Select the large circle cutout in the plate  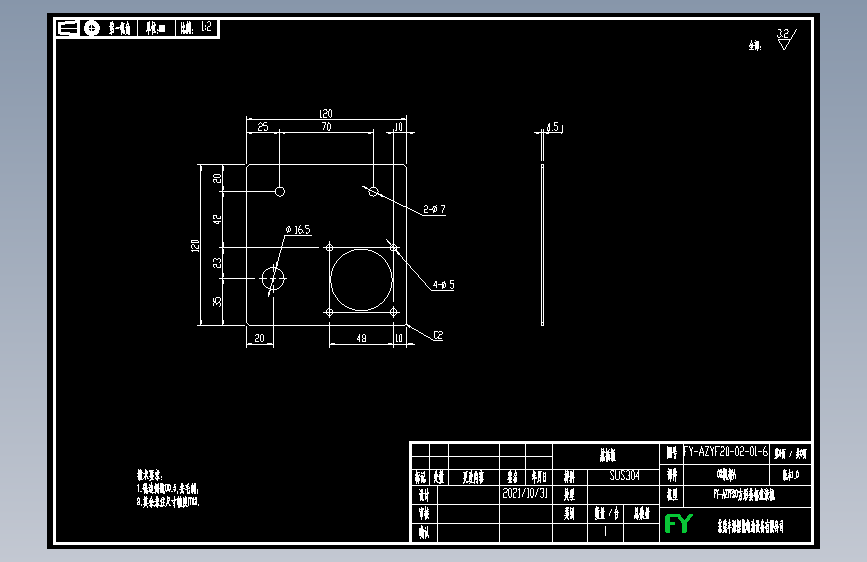point(361,279)
